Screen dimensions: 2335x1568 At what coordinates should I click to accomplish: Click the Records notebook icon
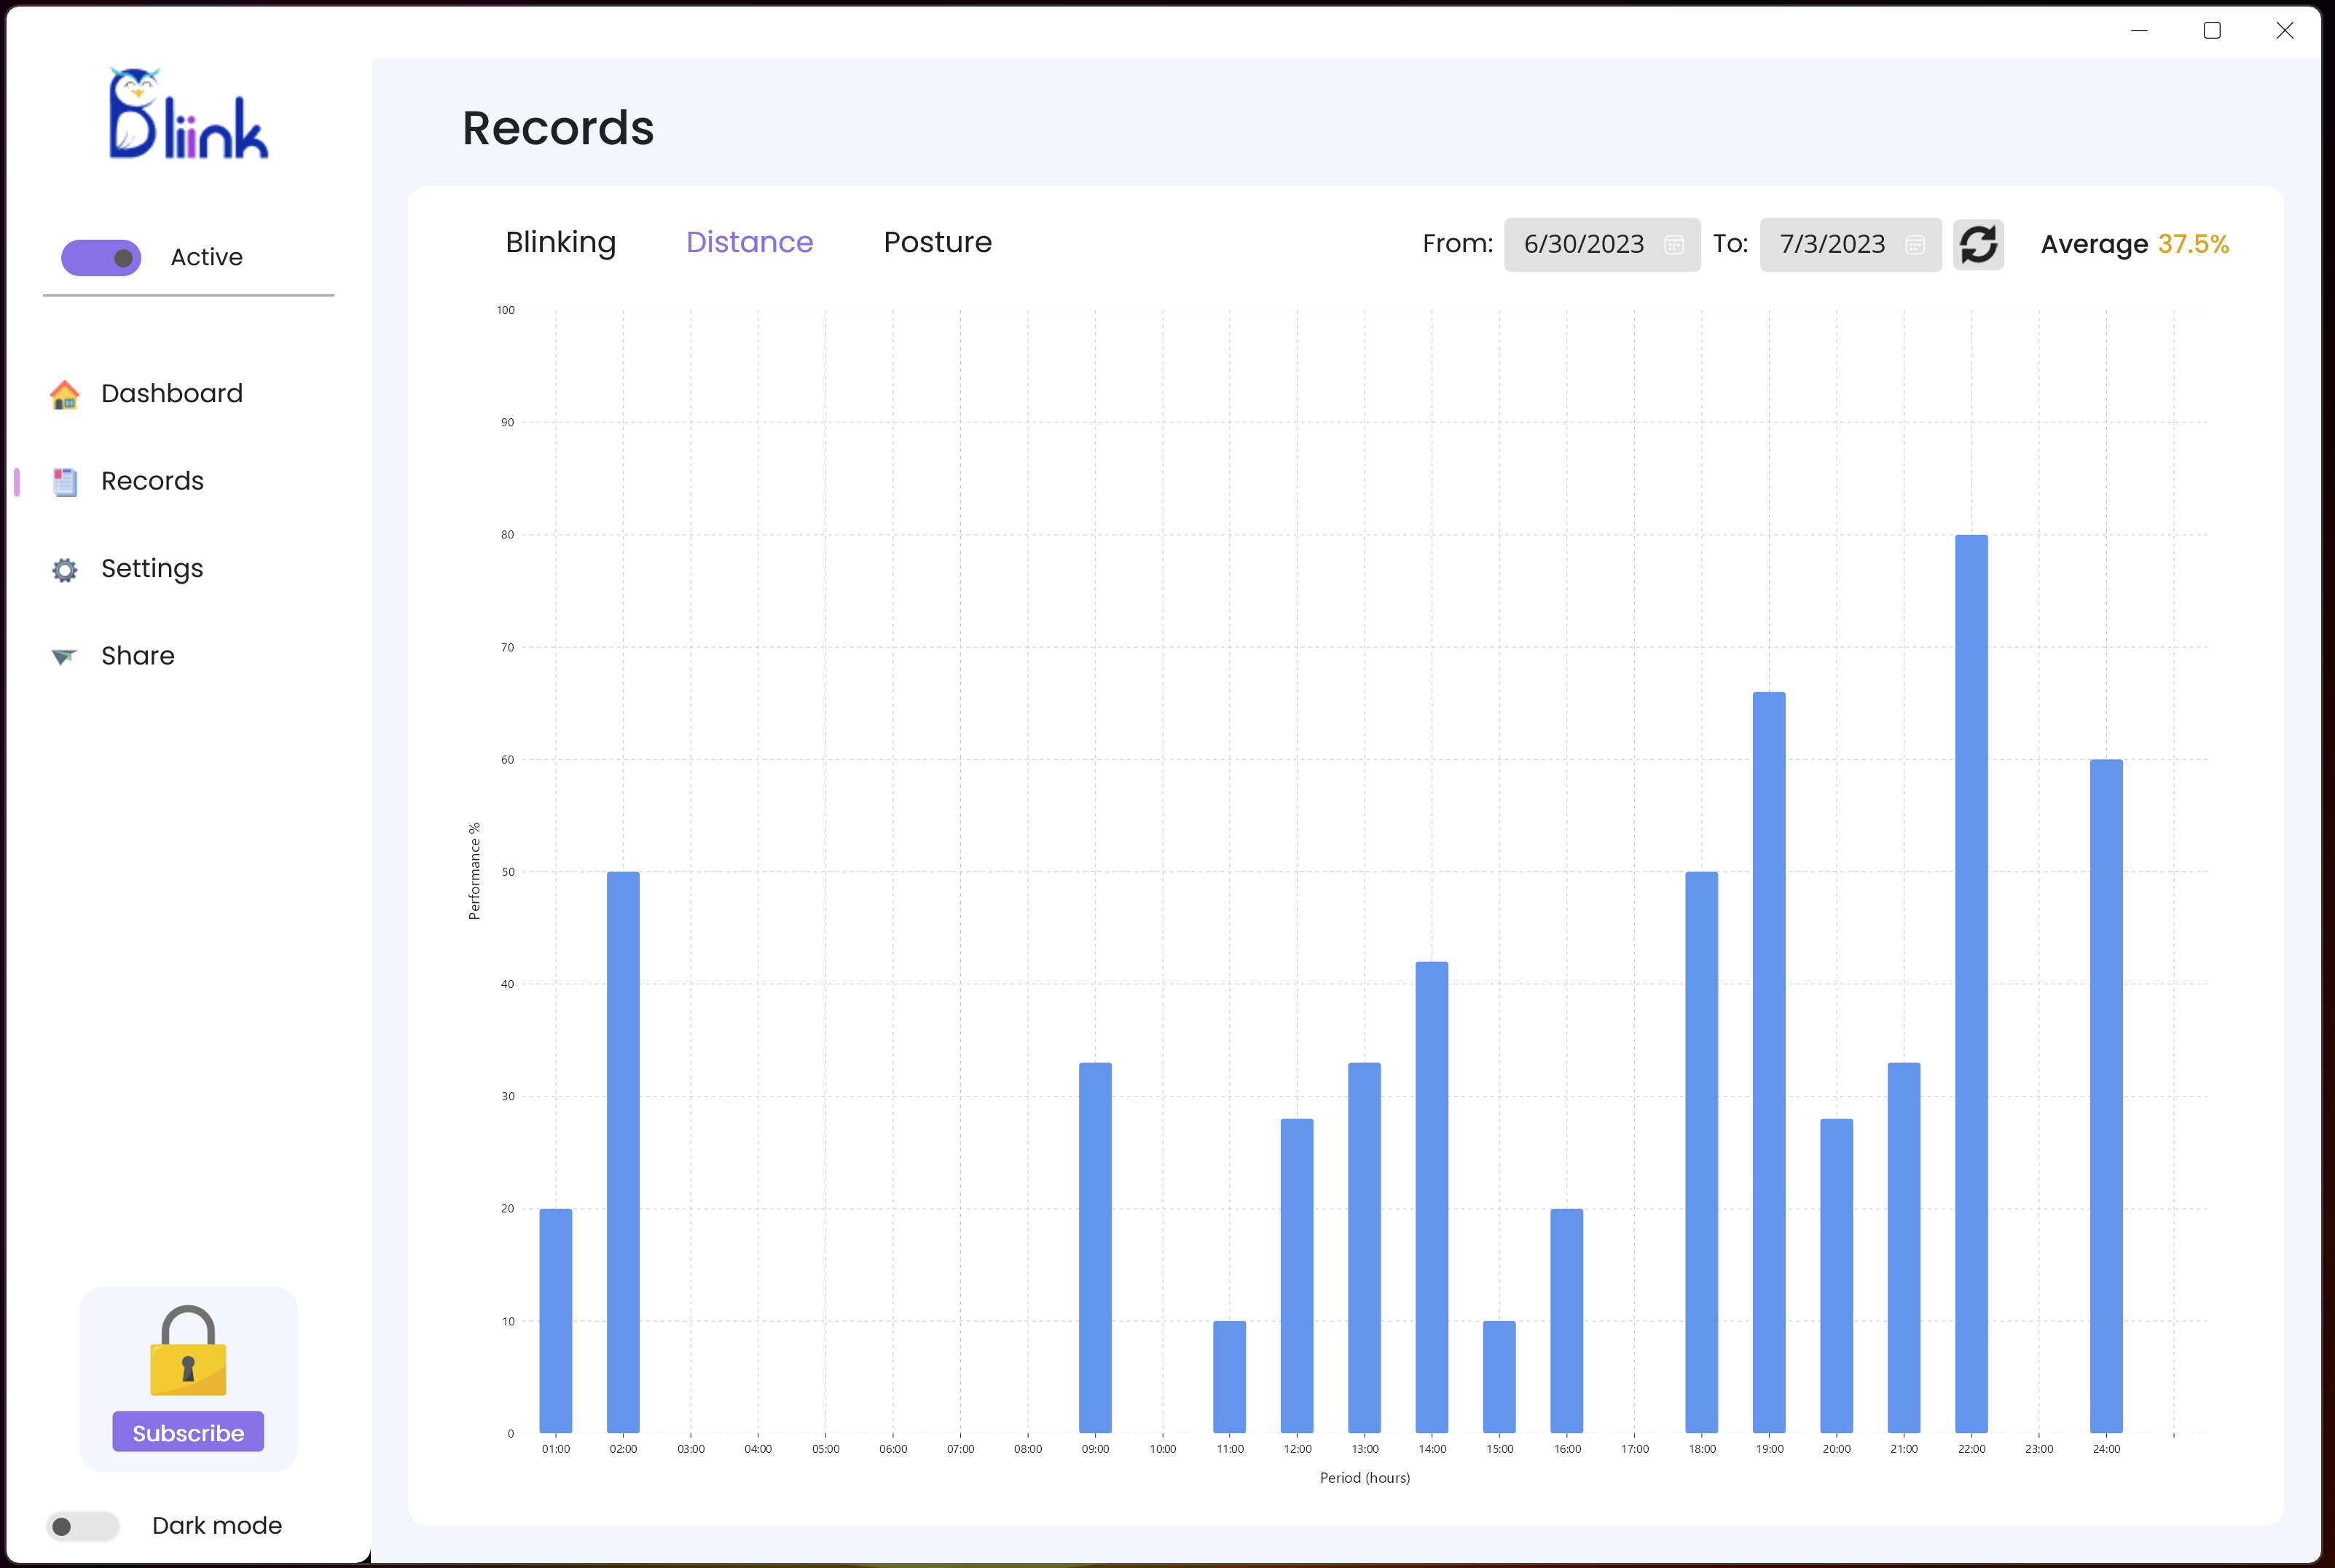65,482
